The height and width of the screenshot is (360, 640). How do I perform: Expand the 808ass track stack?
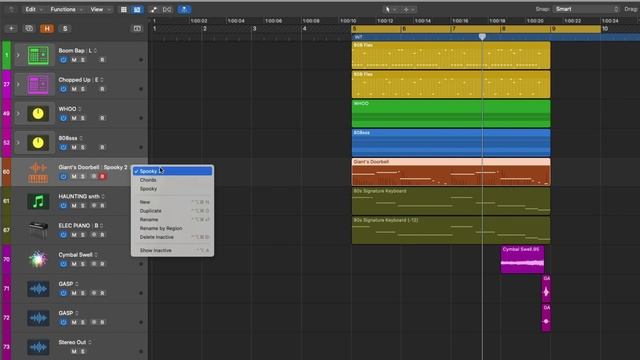tap(18, 143)
